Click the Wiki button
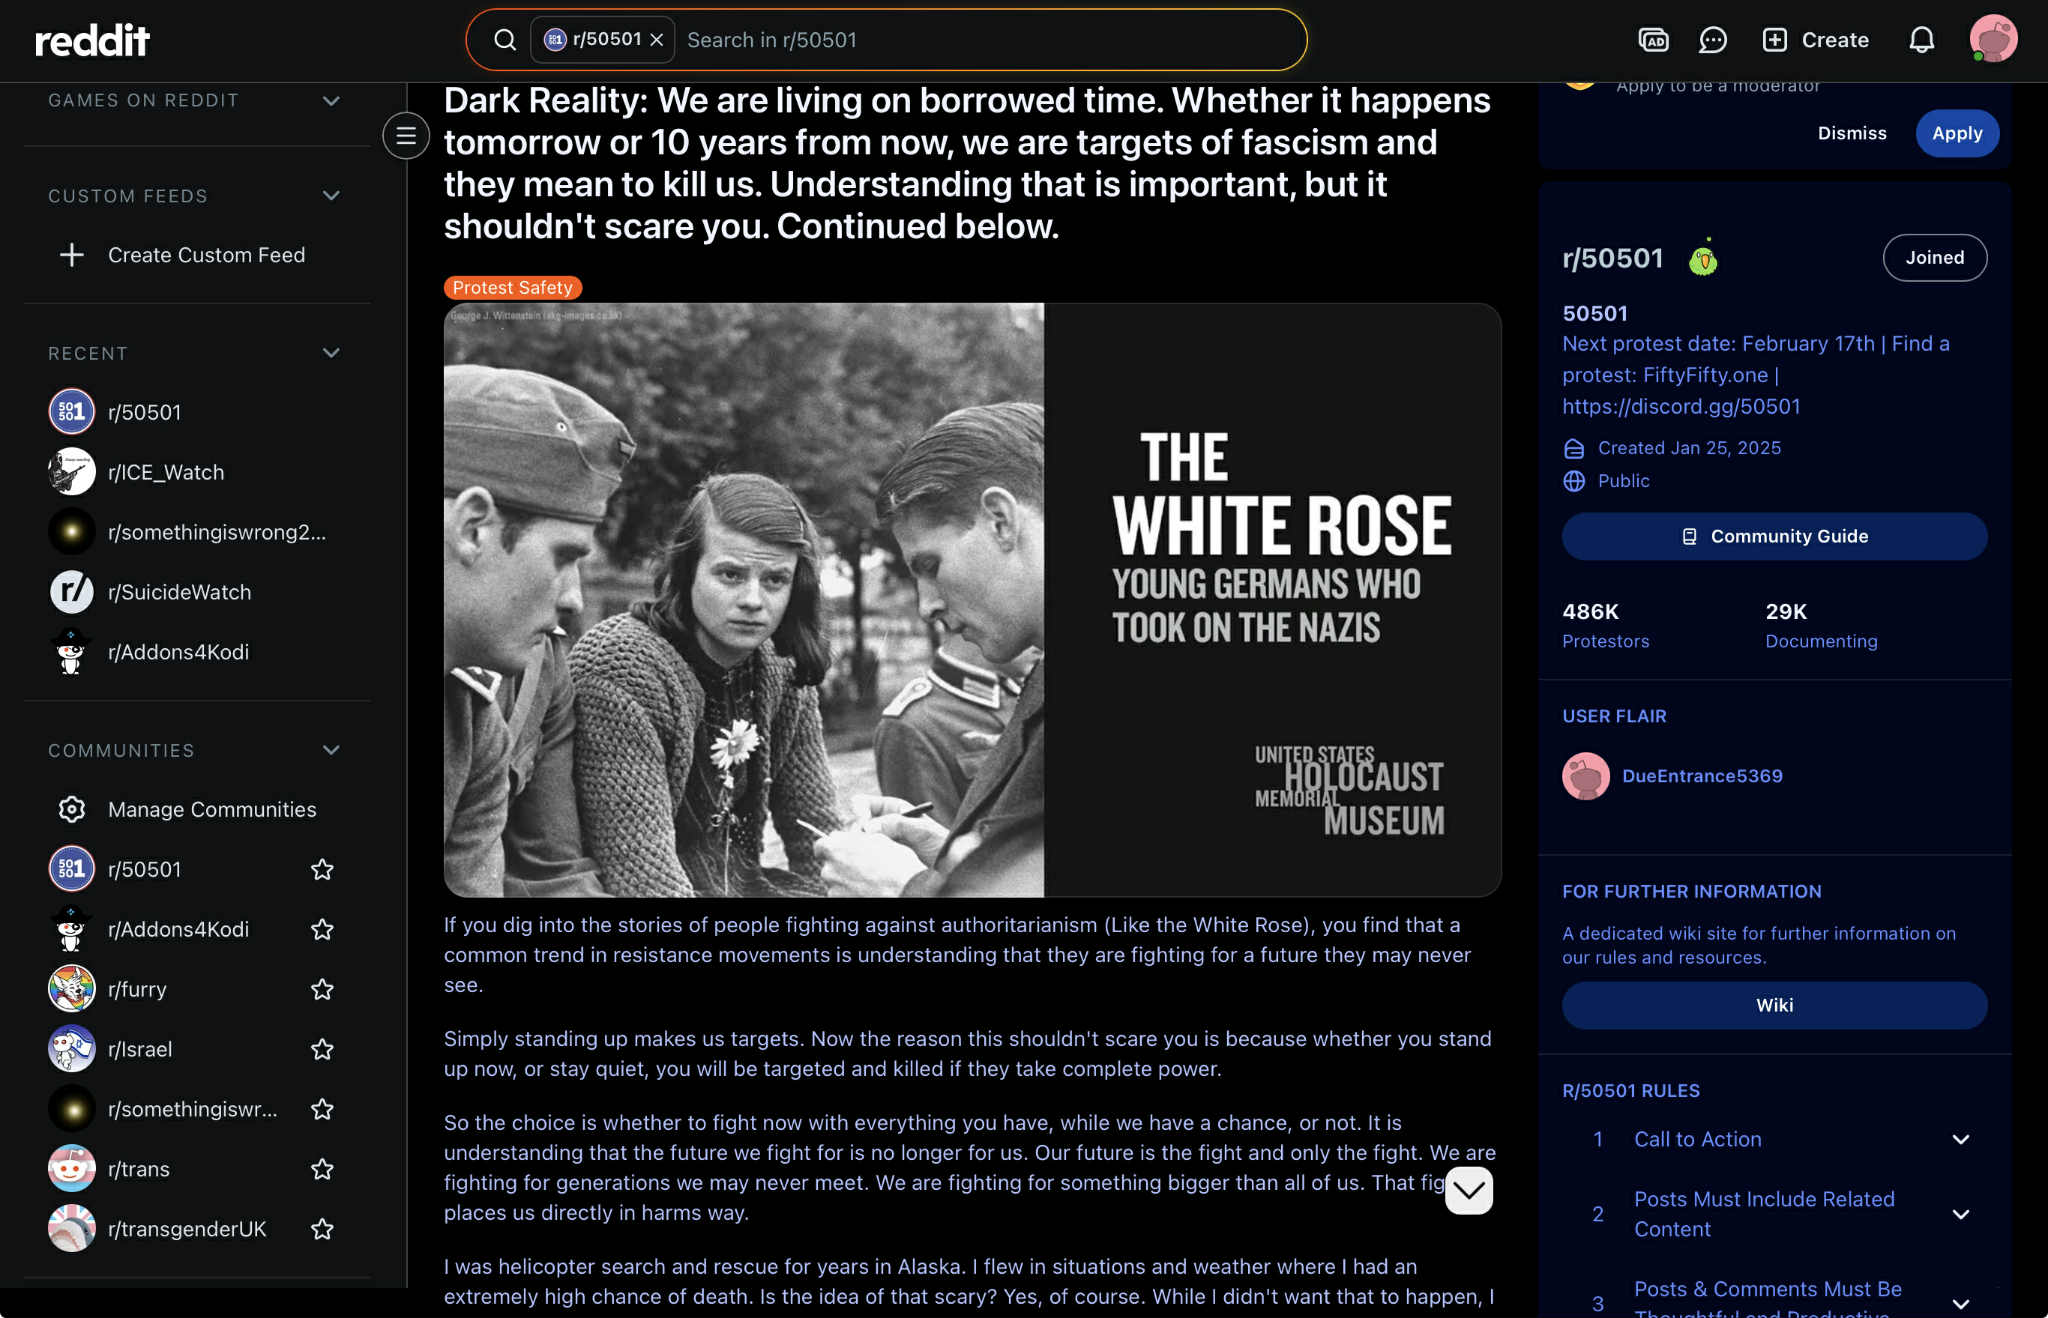This screenshot has height=1318, width=2048. click(x=1774, y=1005)
